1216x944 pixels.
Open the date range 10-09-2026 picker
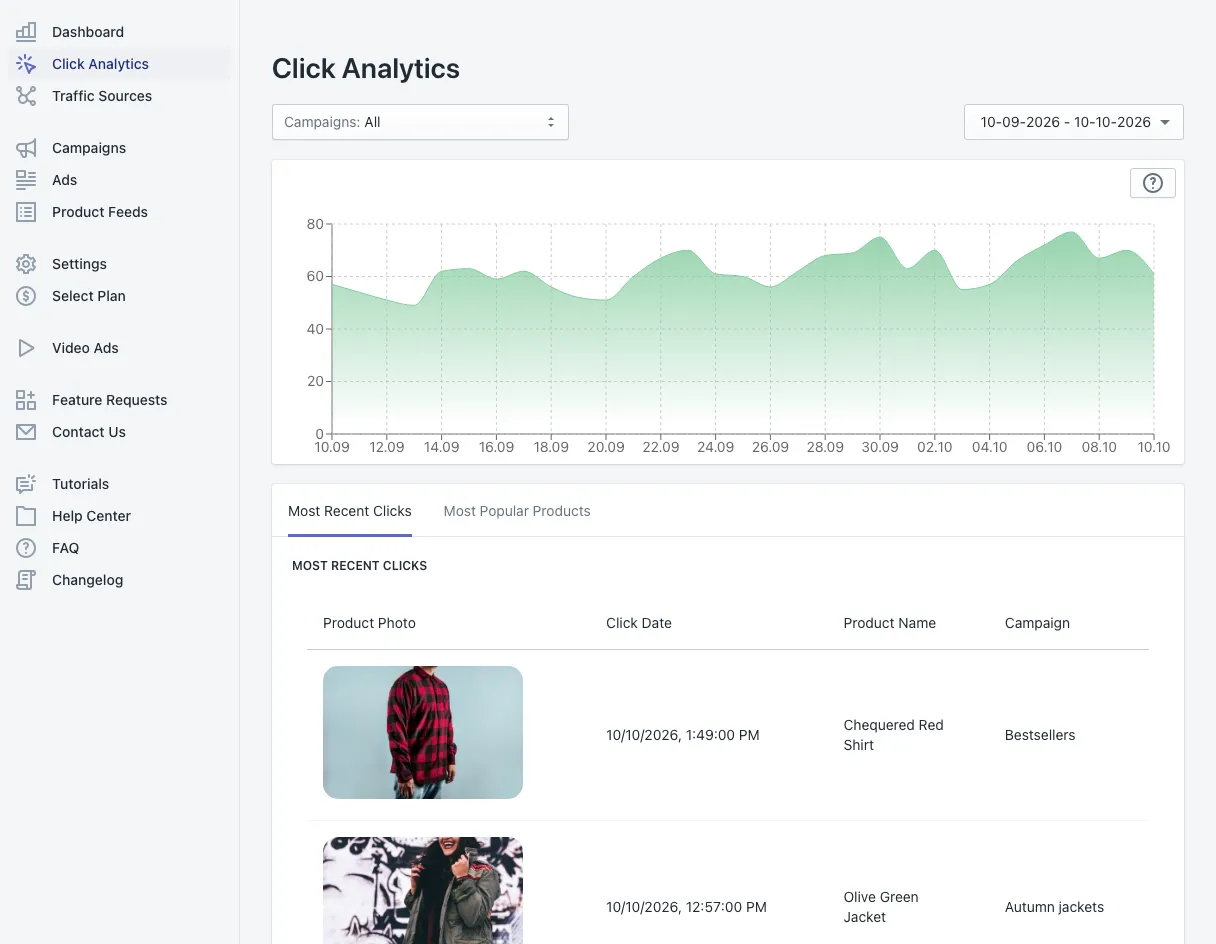coord(1074,122)
